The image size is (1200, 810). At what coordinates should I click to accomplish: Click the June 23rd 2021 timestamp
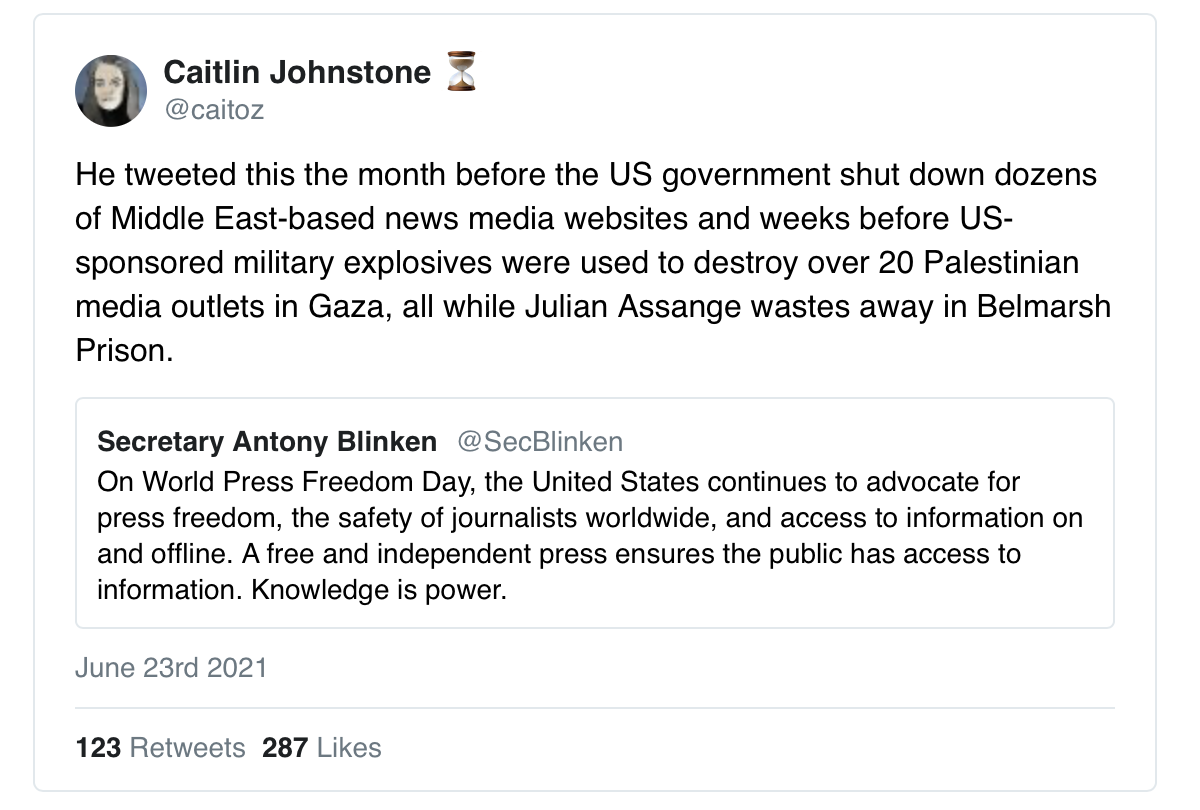pyautogui.click(x=171, y=667)
